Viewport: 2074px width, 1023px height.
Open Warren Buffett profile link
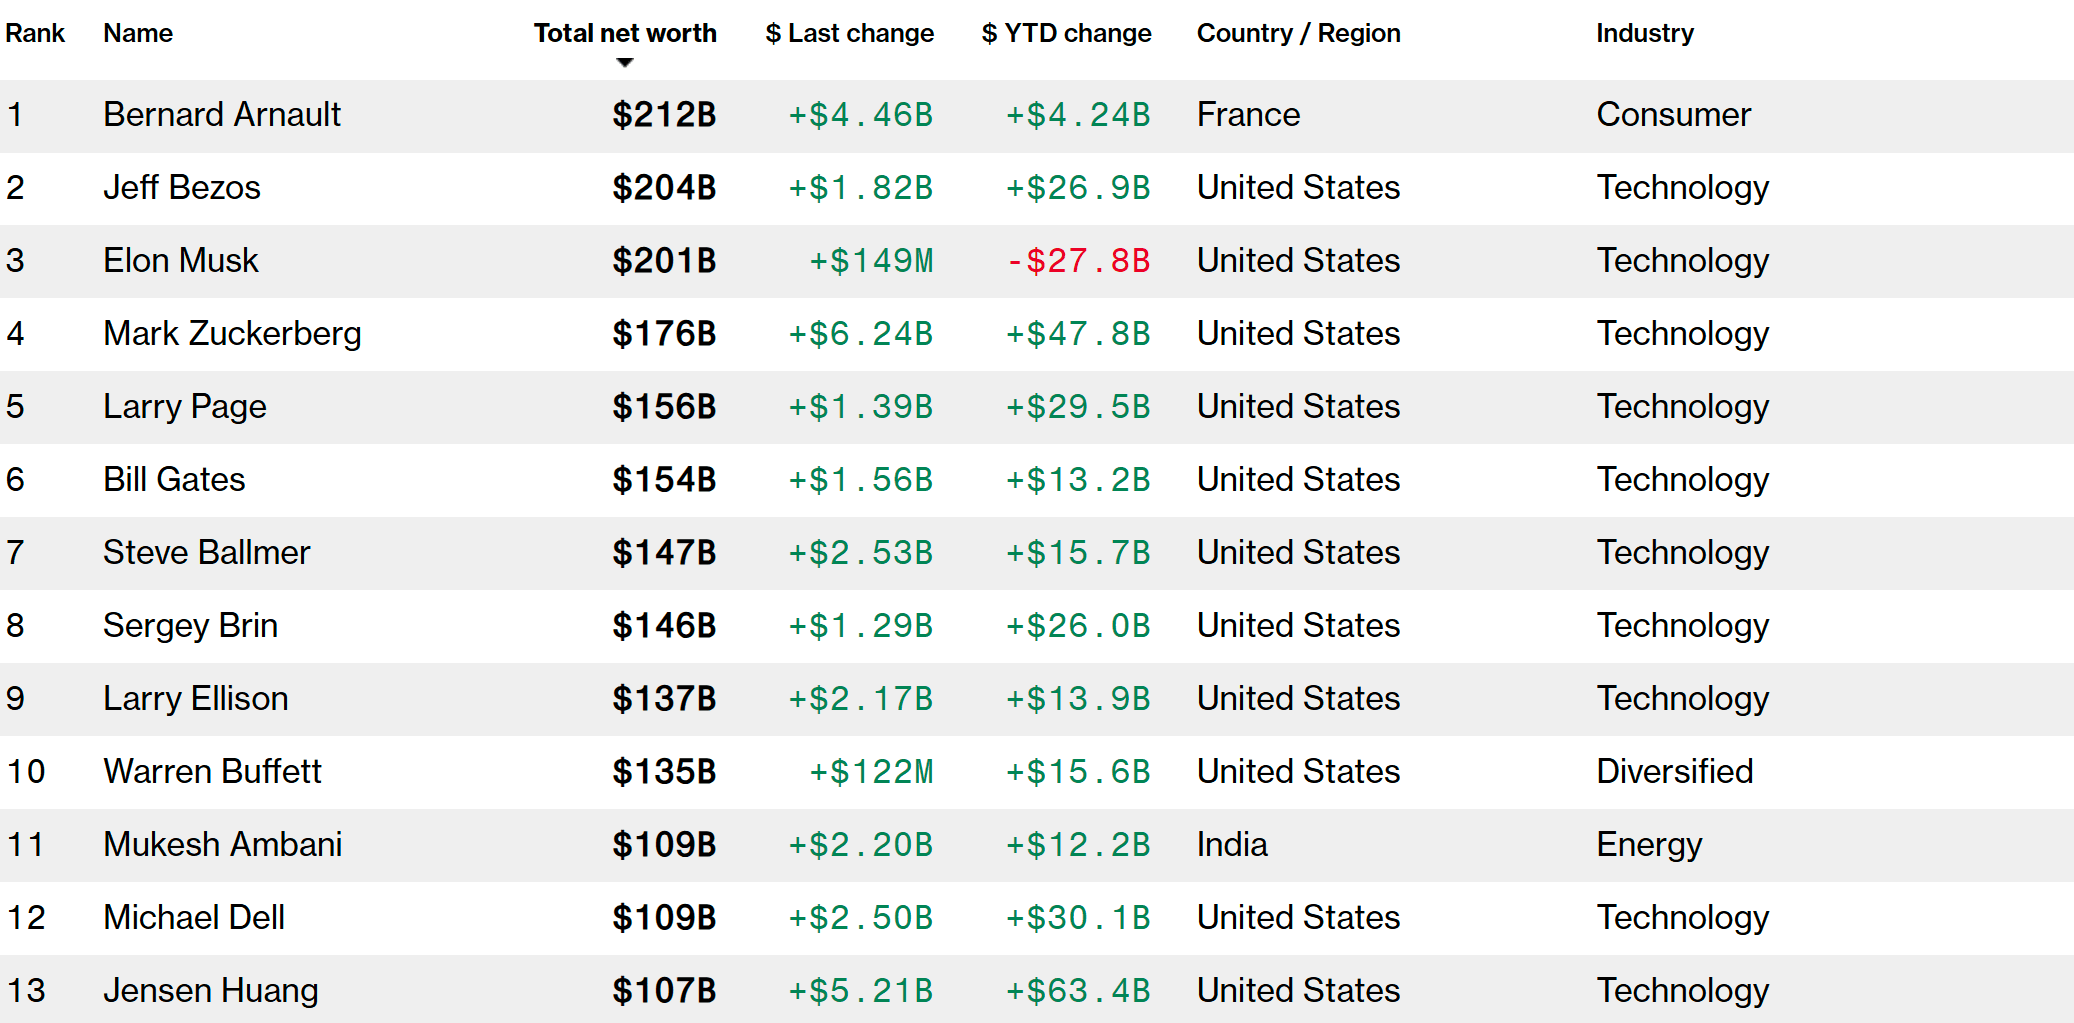pos(213,772)
